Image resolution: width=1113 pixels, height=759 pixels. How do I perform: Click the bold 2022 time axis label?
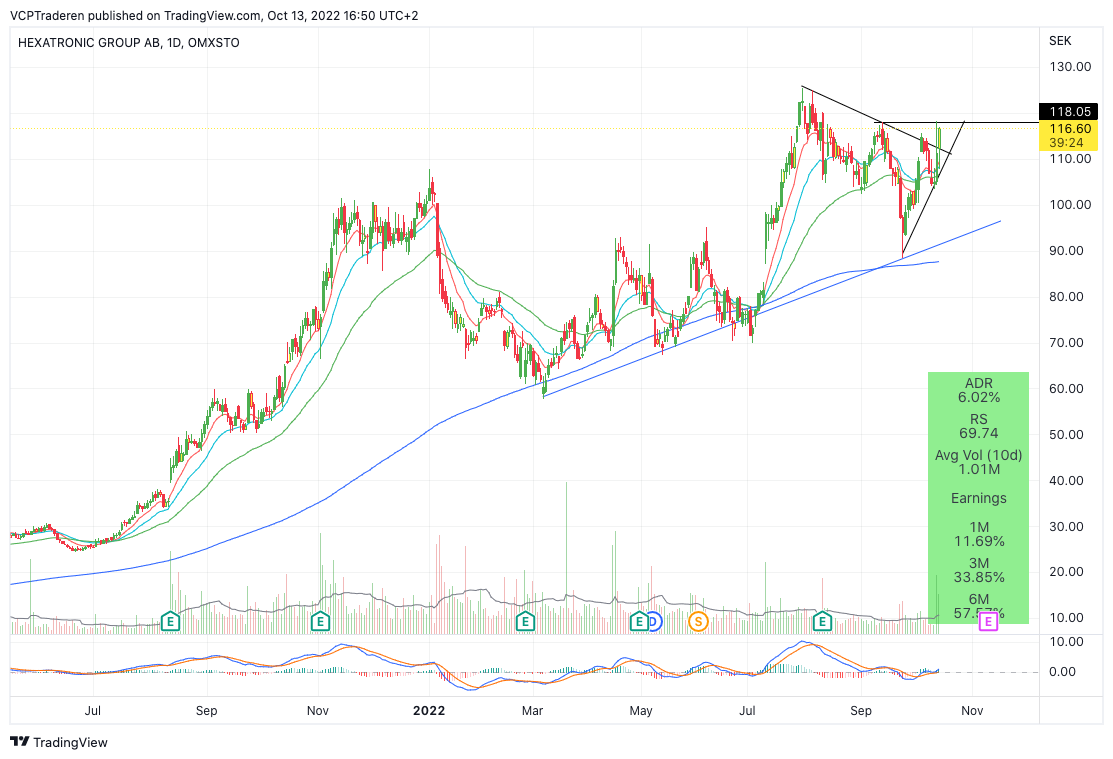click(429, 711)
